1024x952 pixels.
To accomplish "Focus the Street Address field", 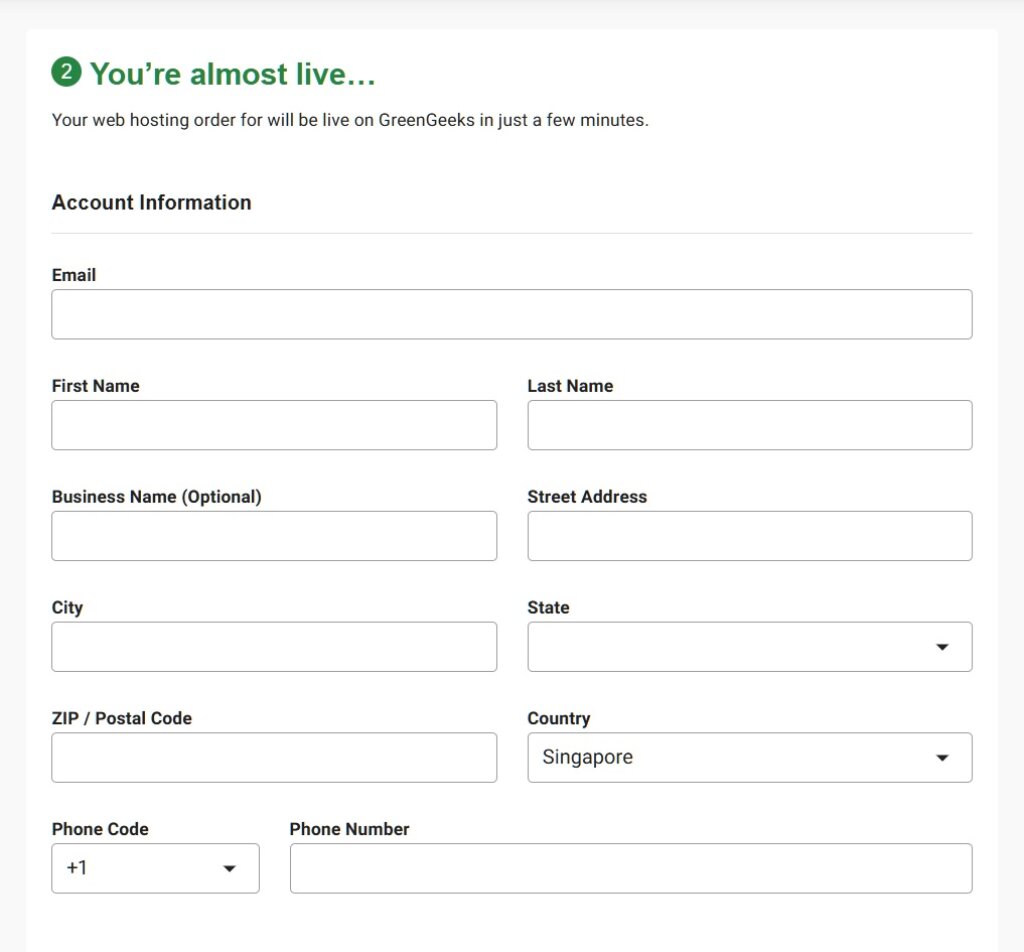I will pos(749,536).
